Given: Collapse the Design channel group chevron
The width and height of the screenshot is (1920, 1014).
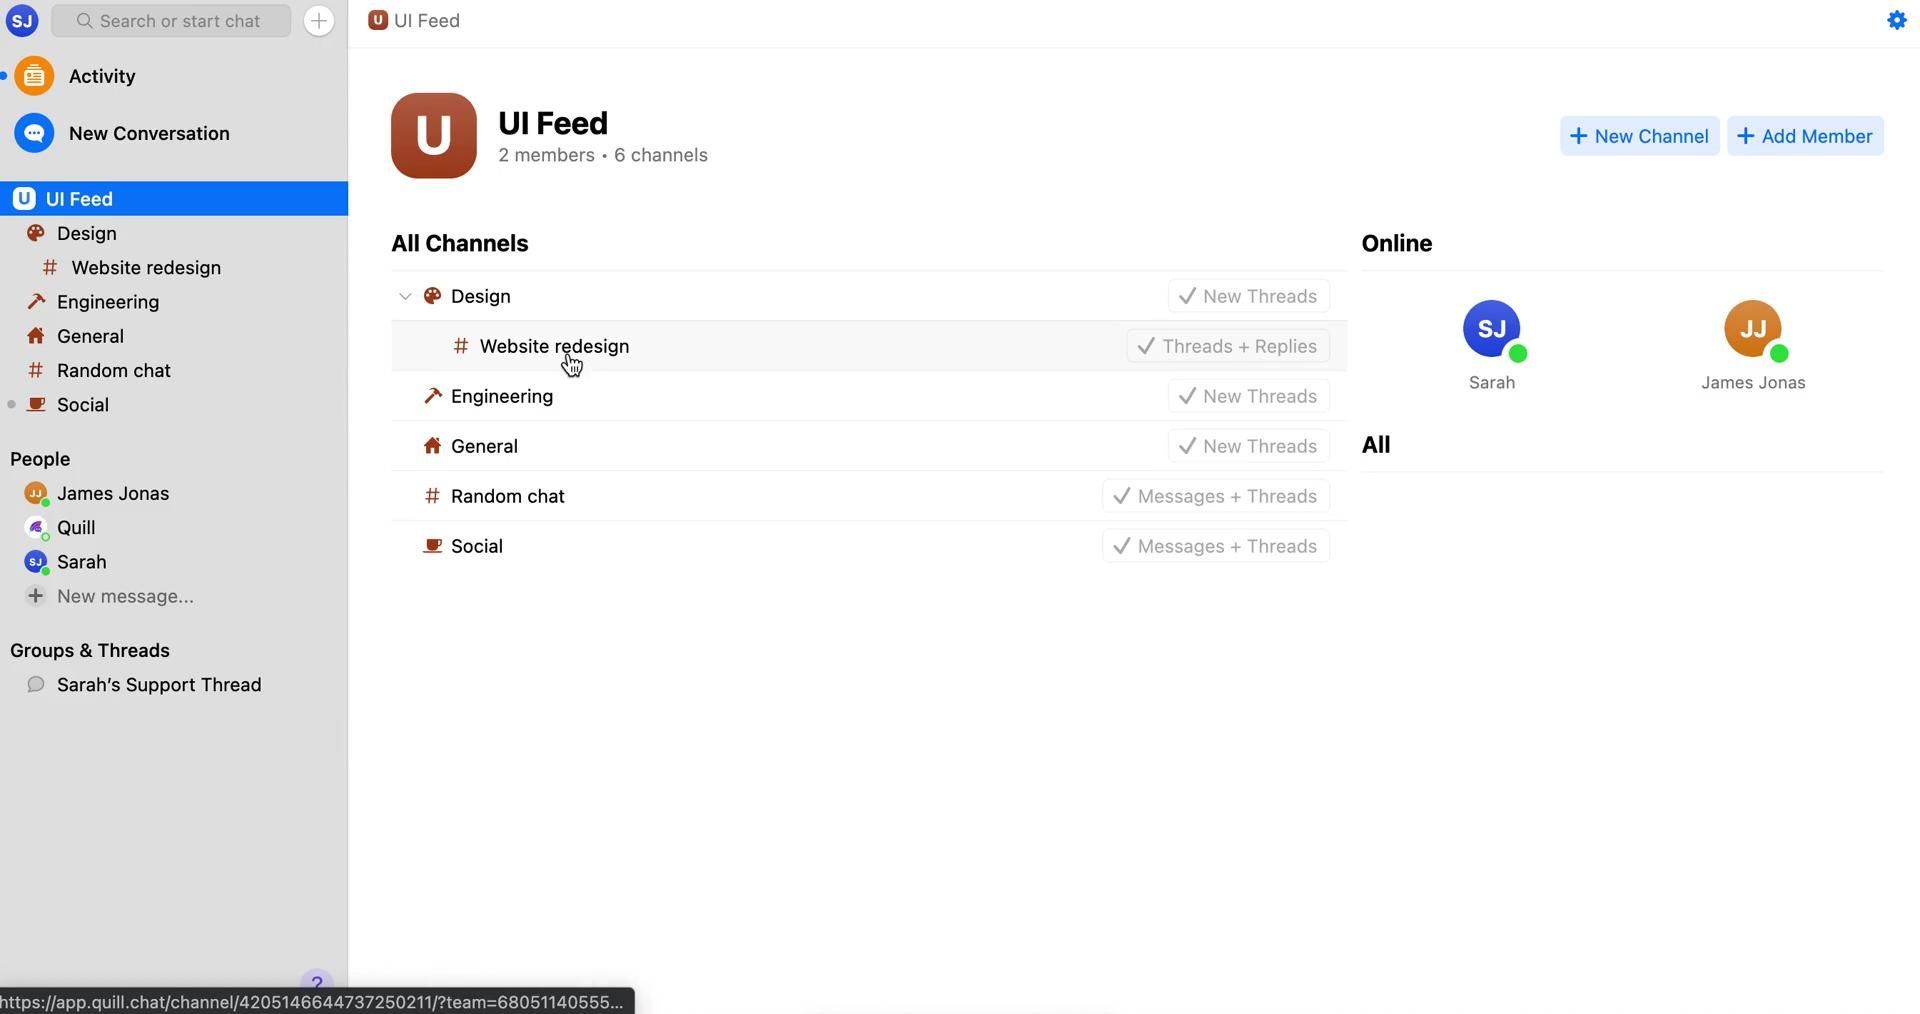Looking at the screenshot, I should point(405,296).
